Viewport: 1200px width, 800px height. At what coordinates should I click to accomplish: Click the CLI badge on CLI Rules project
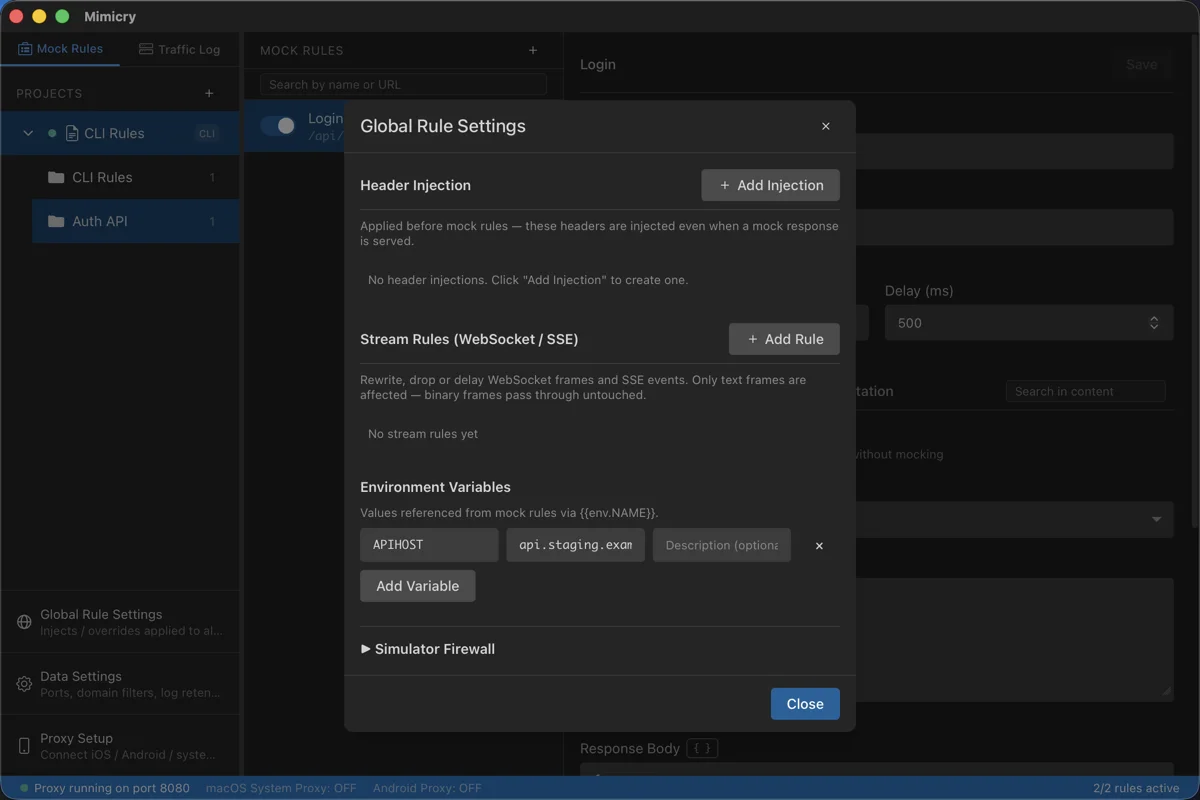[207, 133]
